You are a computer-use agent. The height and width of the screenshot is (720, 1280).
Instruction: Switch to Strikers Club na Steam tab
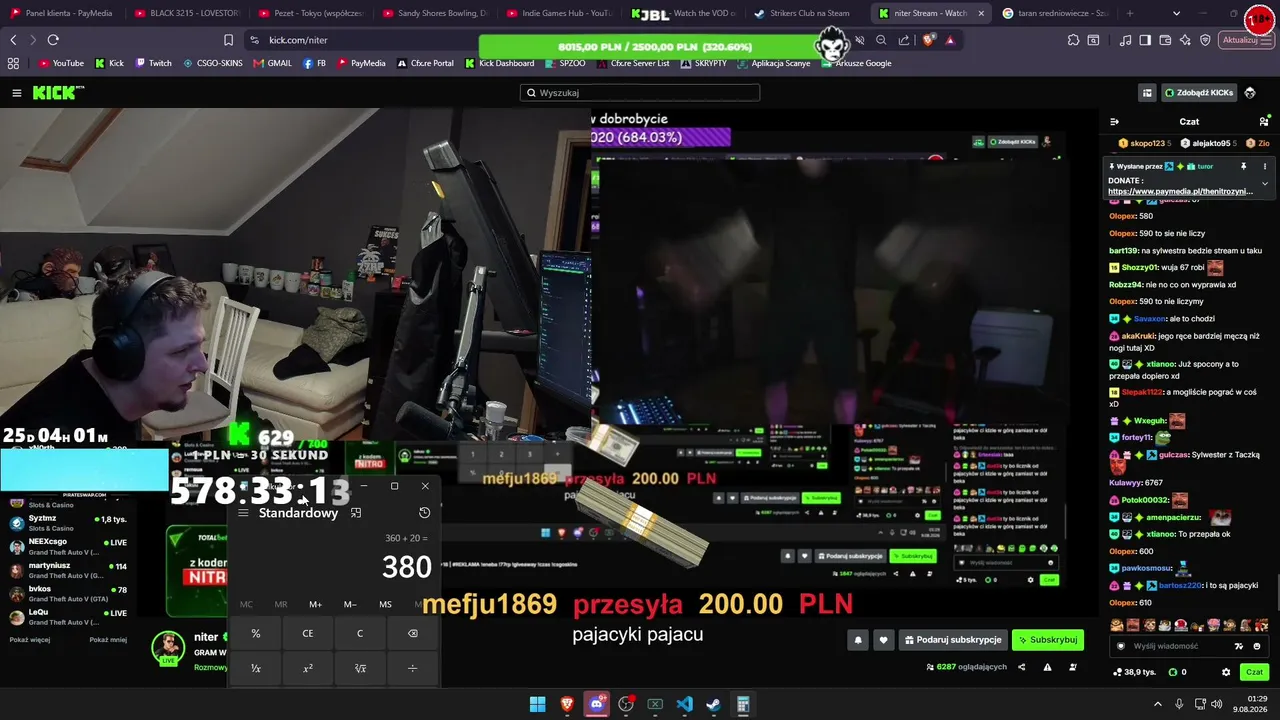[808, 13]
